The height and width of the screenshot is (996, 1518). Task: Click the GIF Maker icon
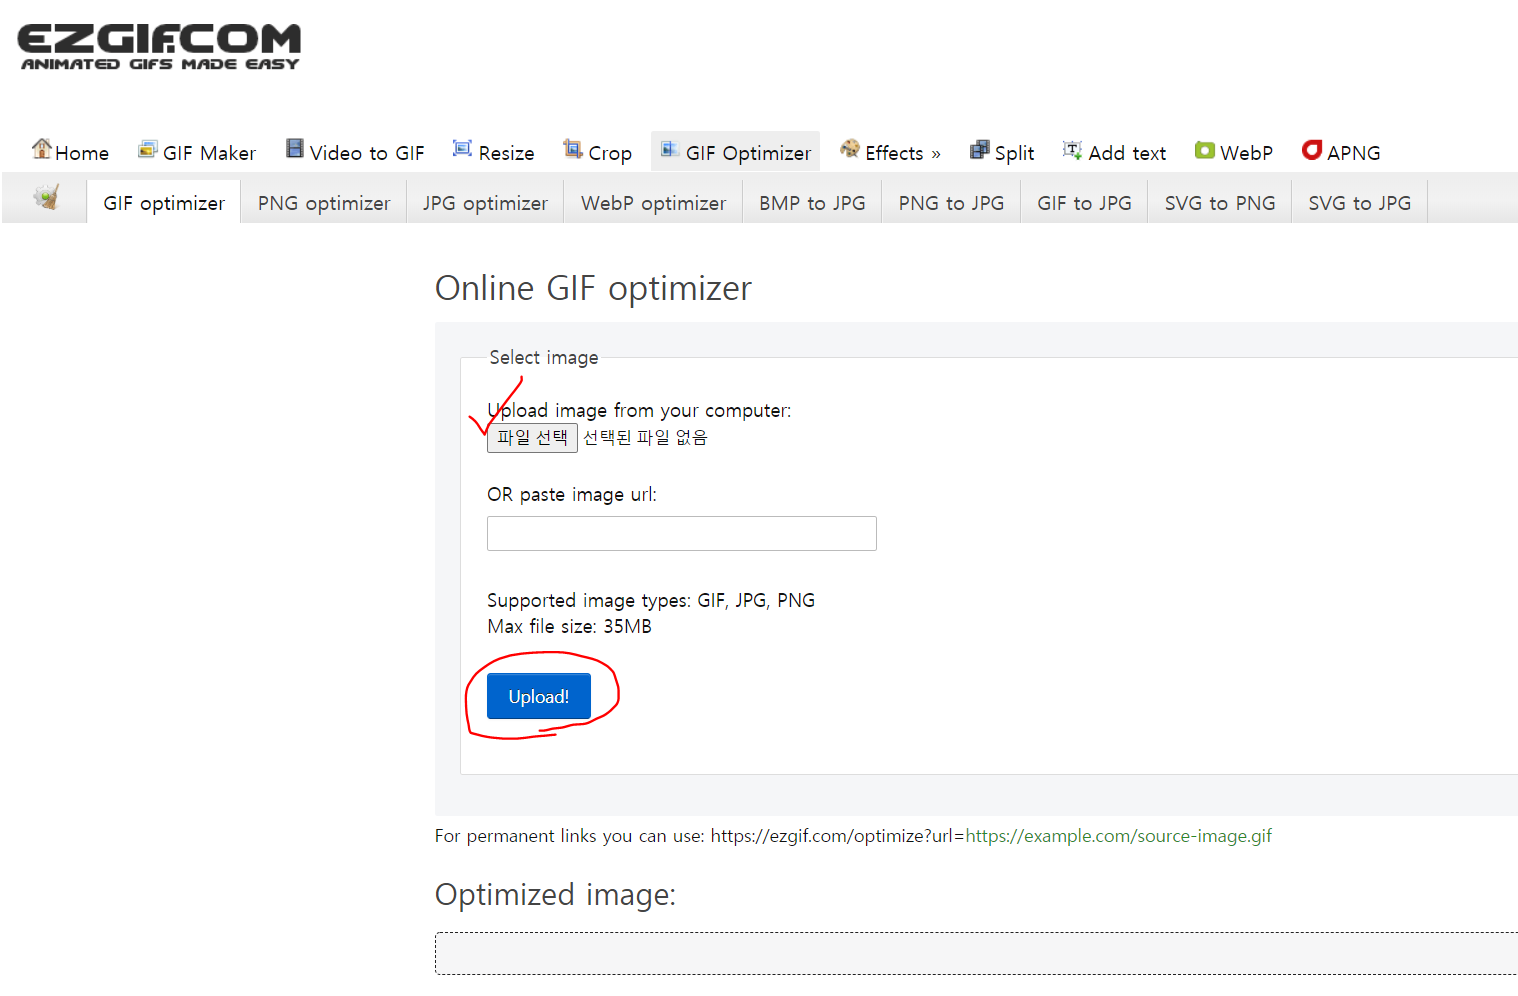[x=148, y=150]
